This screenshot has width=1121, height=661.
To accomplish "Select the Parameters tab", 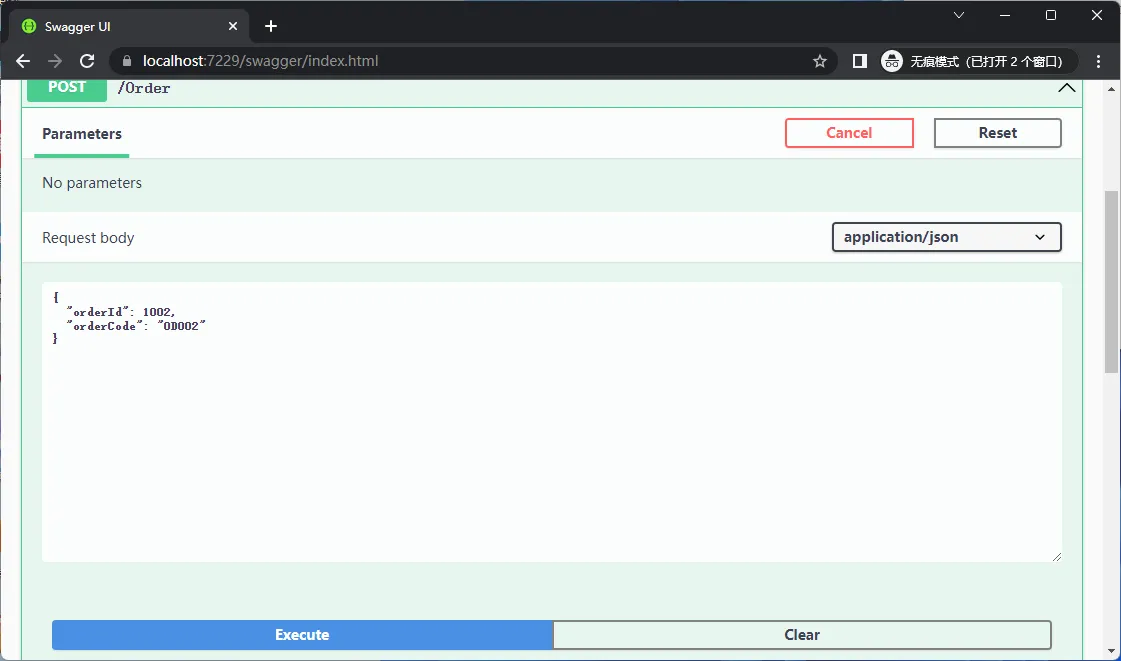I will pyautogui.click(x=82, y=134).
